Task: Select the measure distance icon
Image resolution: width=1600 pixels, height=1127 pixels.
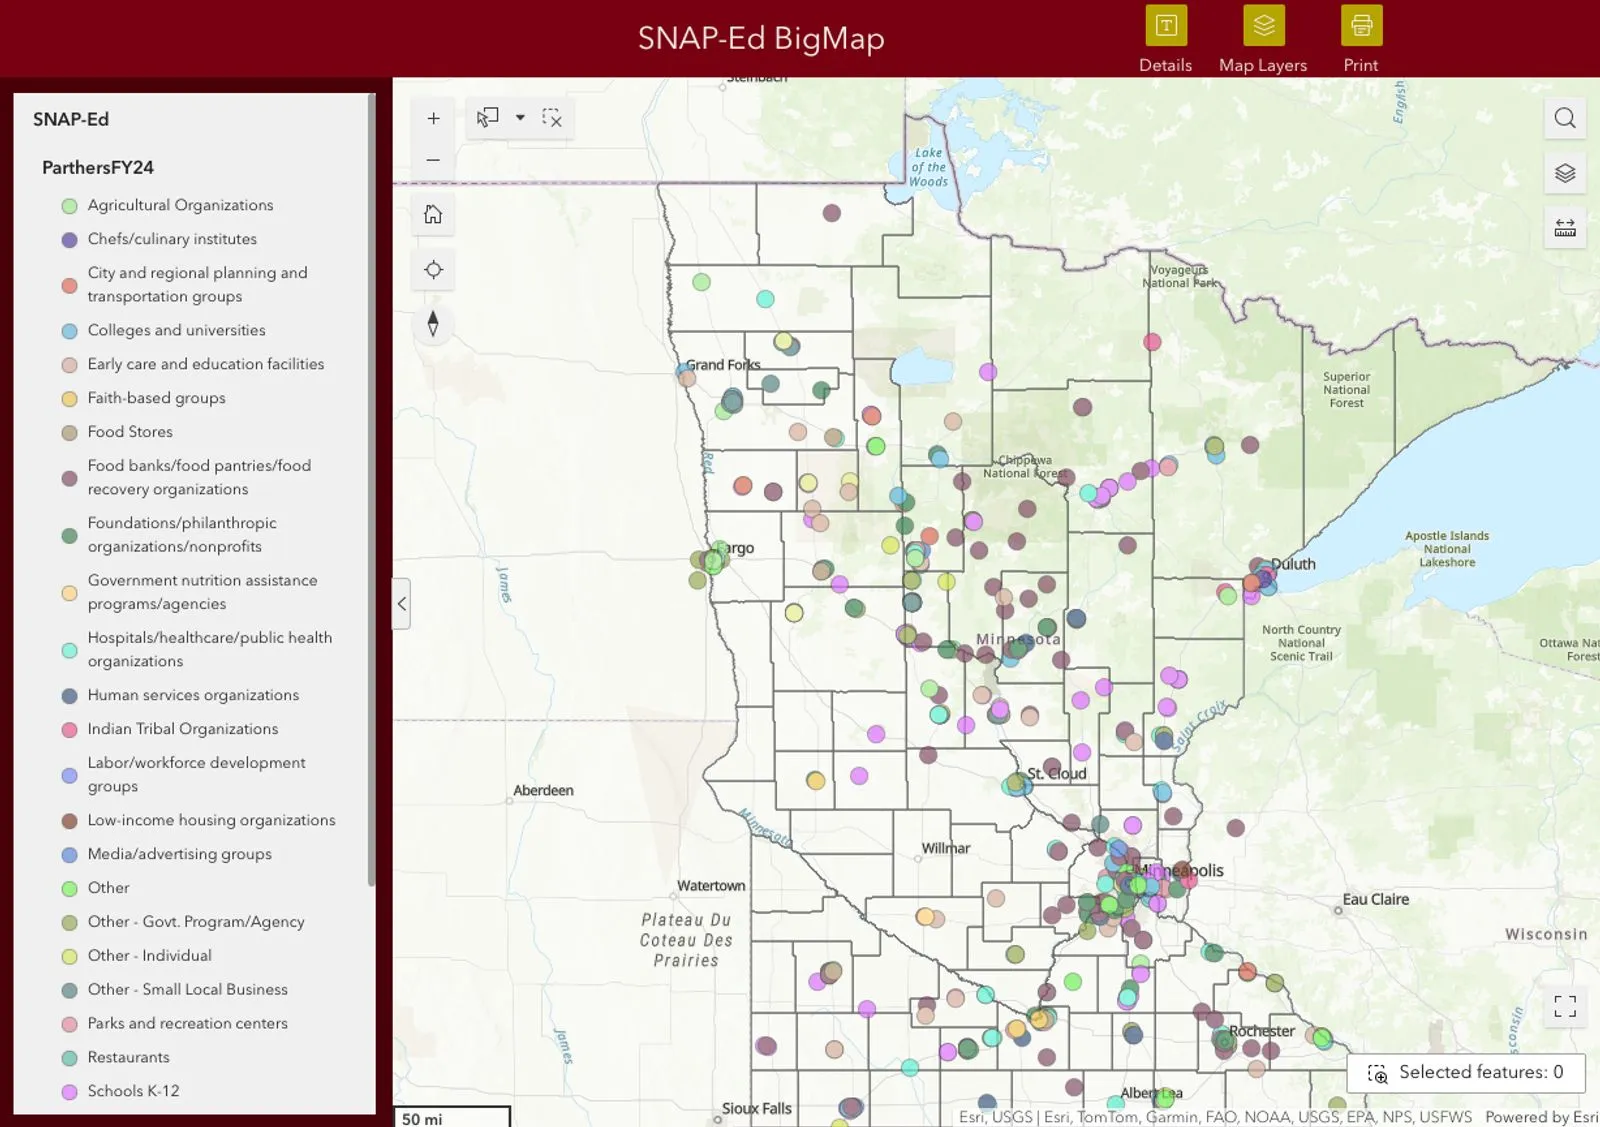Action: [1564, 228]
